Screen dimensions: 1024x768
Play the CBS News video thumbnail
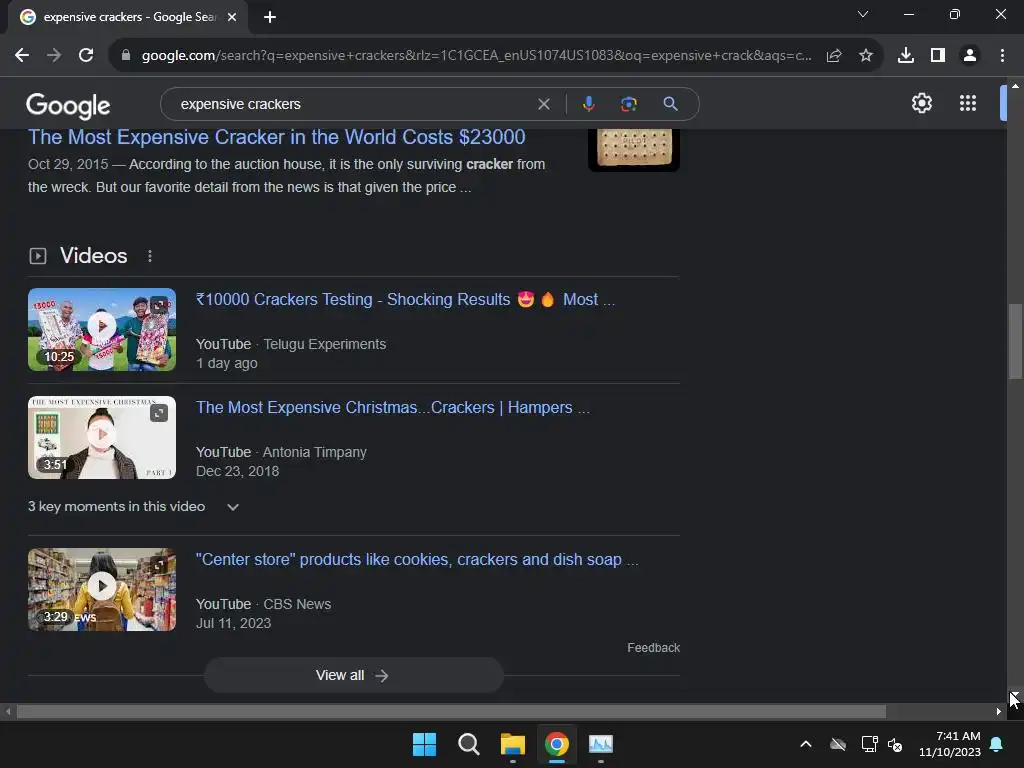[x=102, y=590]
